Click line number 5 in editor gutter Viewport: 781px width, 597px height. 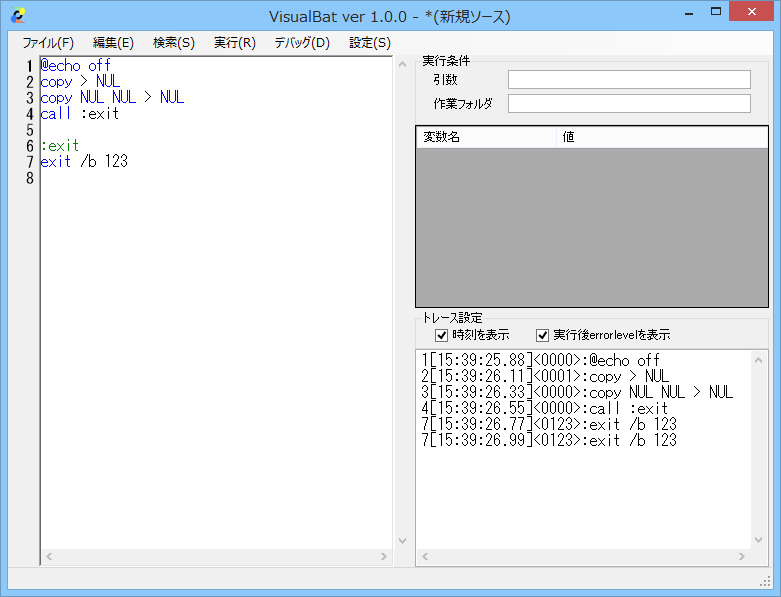coord(30,130)
